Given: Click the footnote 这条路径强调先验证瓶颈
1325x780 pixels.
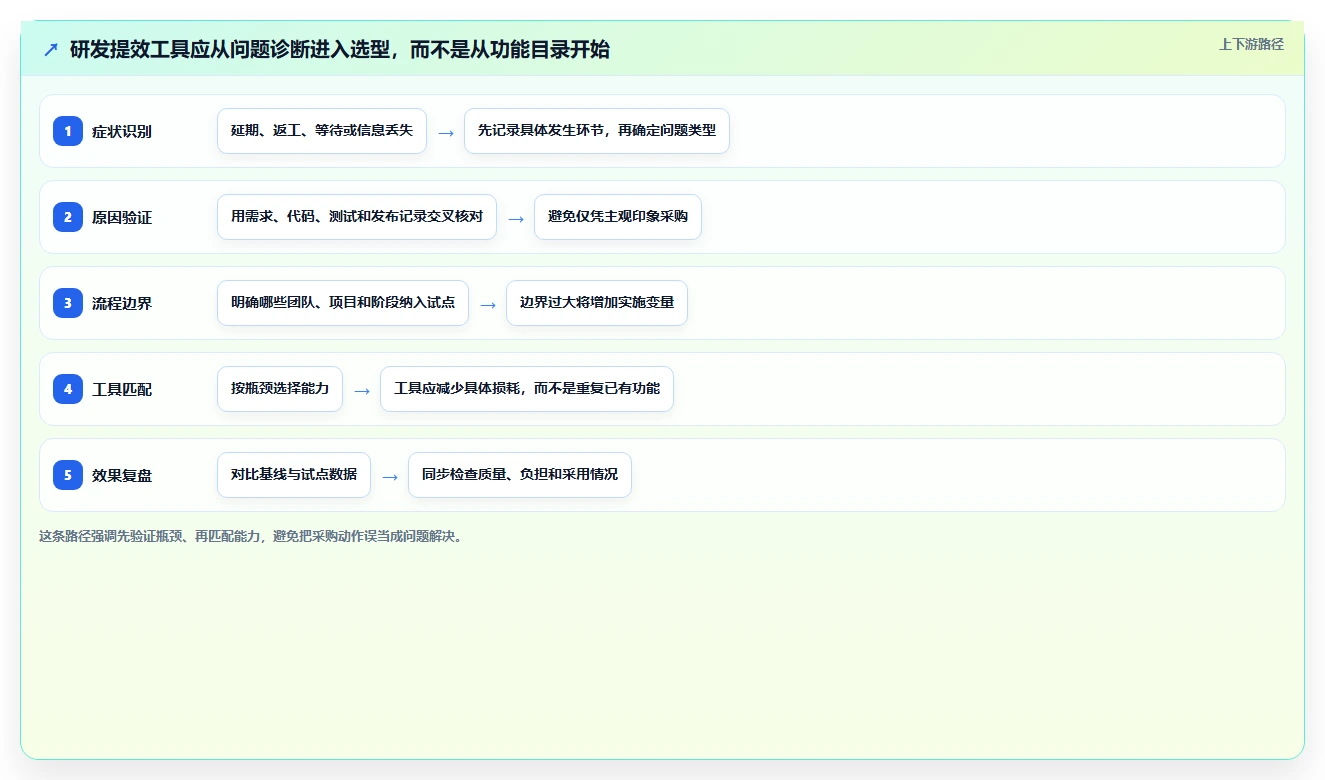Looking at the screenshot, I should [x=251, y=536].
